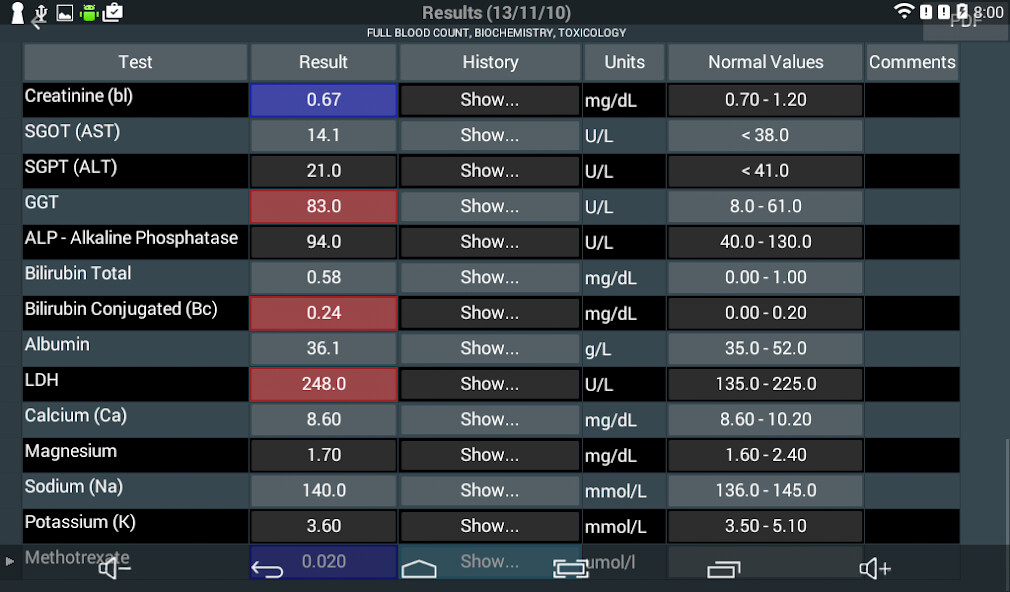Show history for SGOT (AST)
Screen dimensions: 1010x592
pos(490,135)
